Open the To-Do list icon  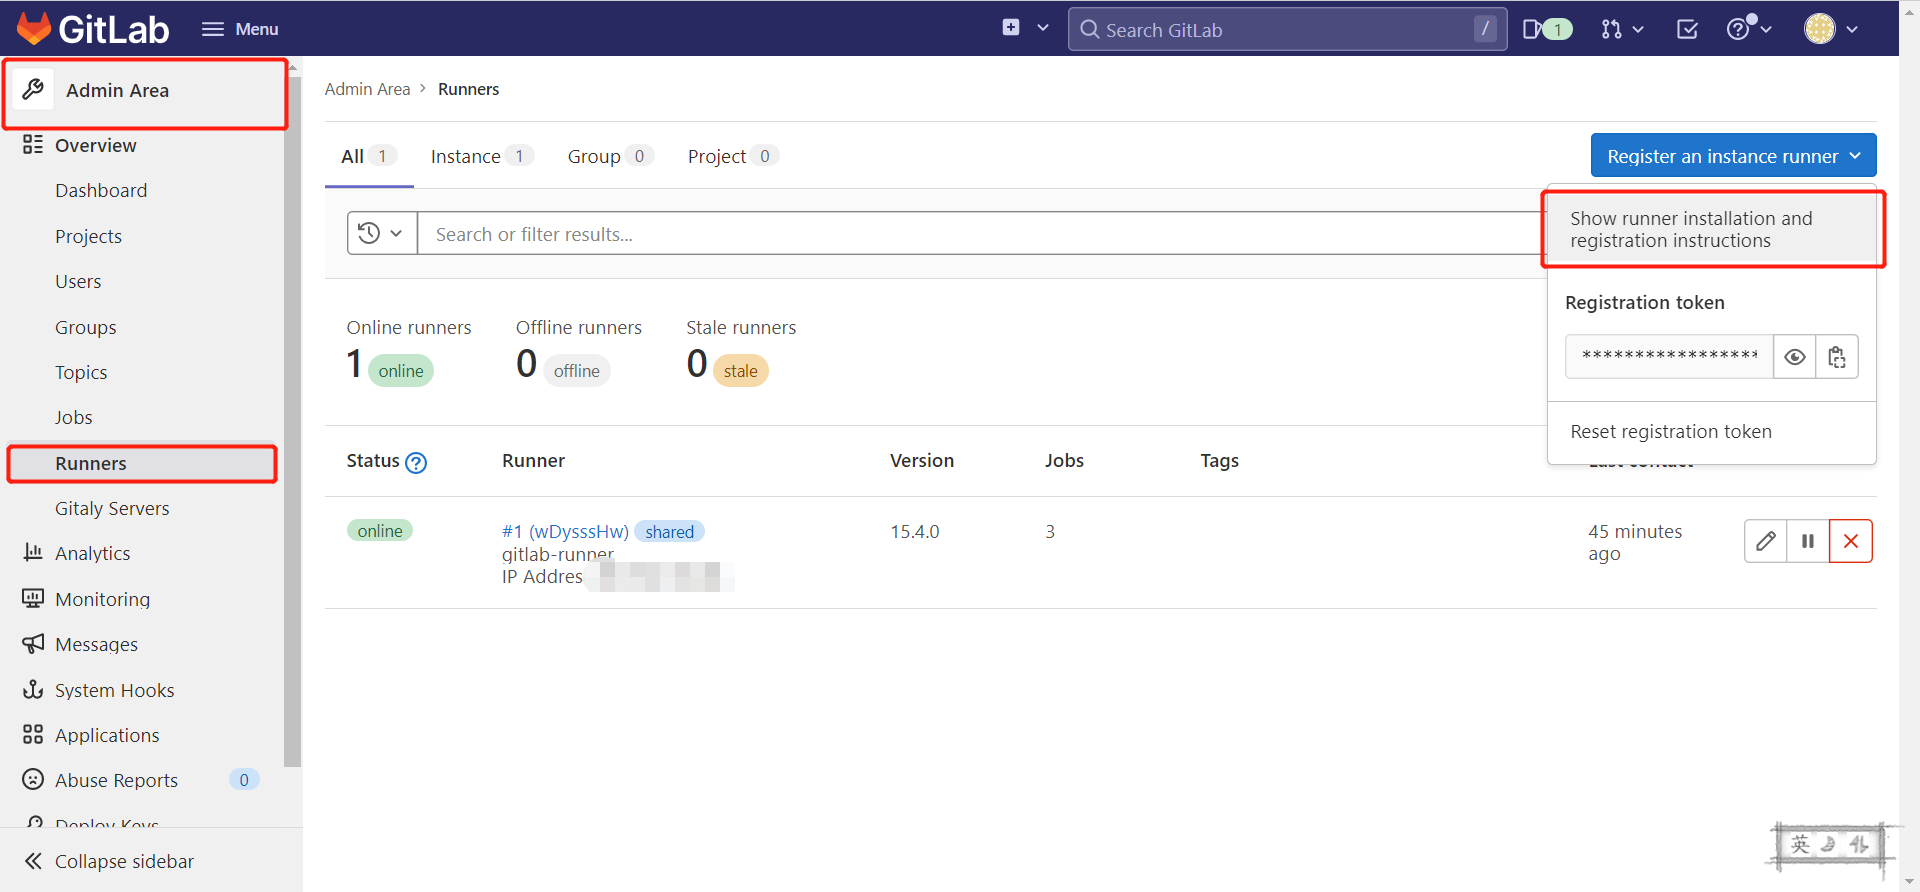[x=1687, y=29]
